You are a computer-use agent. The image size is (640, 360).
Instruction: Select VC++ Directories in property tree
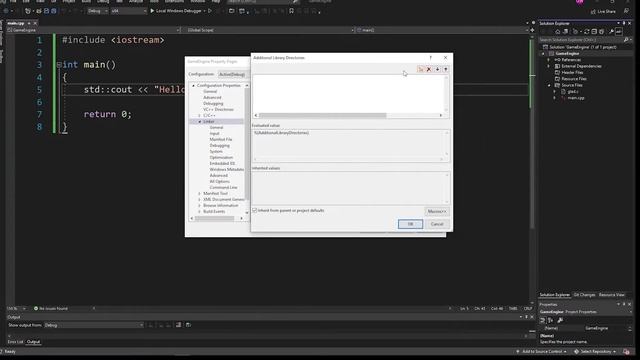[x=218, y=109]
